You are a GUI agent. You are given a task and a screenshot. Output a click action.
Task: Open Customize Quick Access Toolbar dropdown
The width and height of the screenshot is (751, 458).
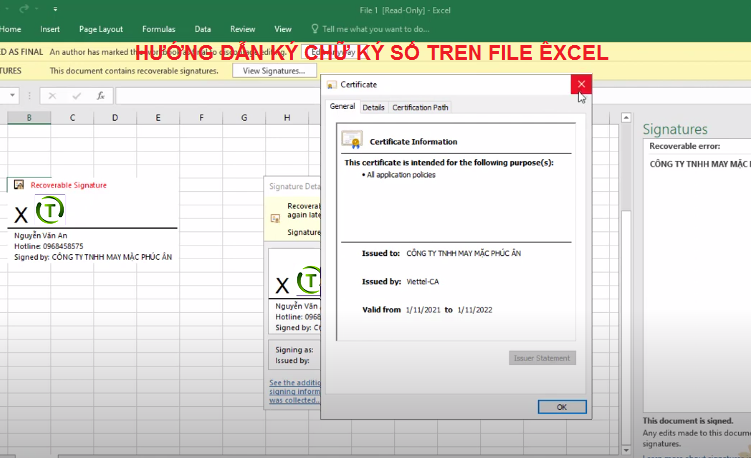click(x=55, y=9)
